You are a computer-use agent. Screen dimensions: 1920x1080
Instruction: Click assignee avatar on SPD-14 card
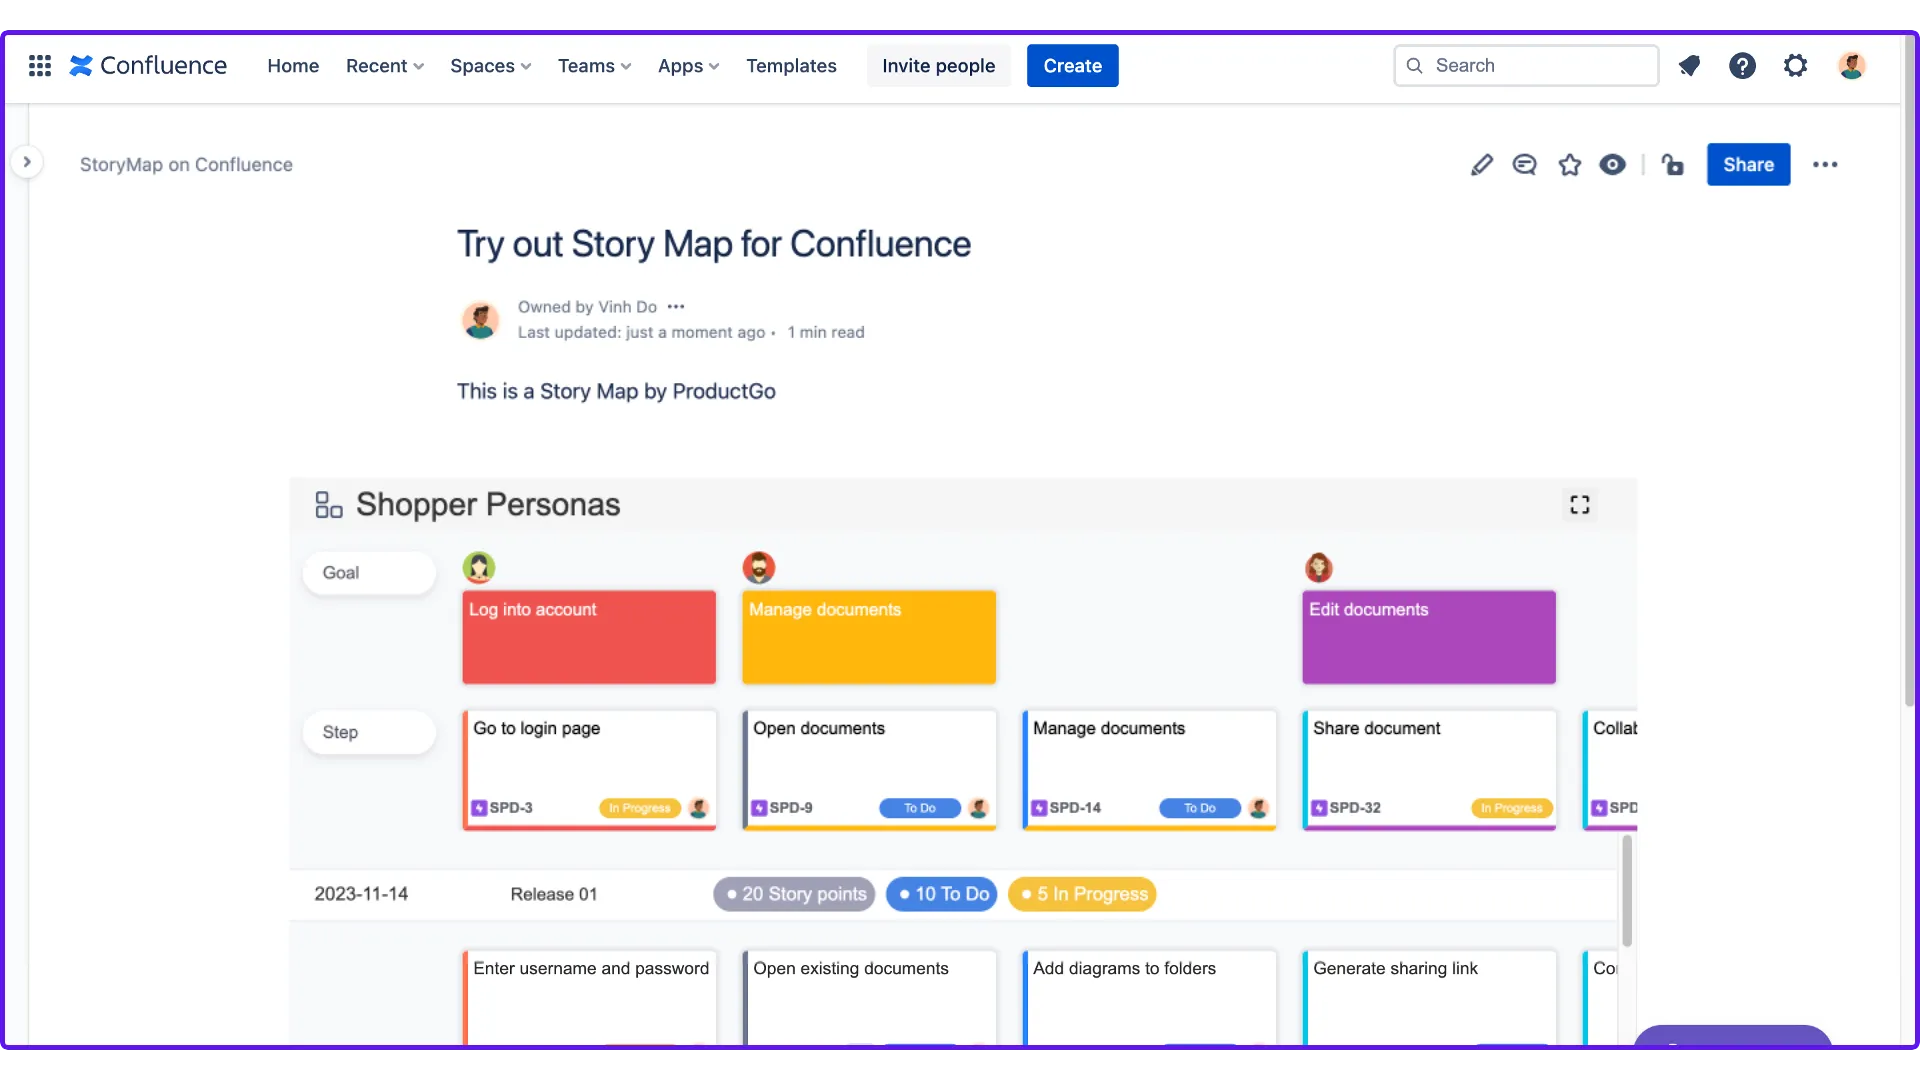[x=1259, y=808]
